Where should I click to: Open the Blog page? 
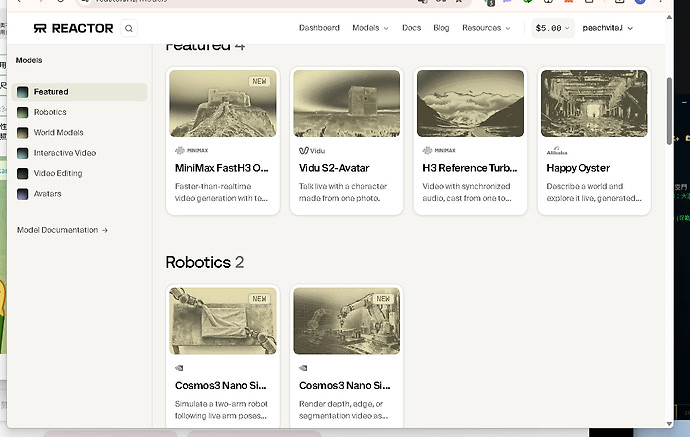(441, 28)
